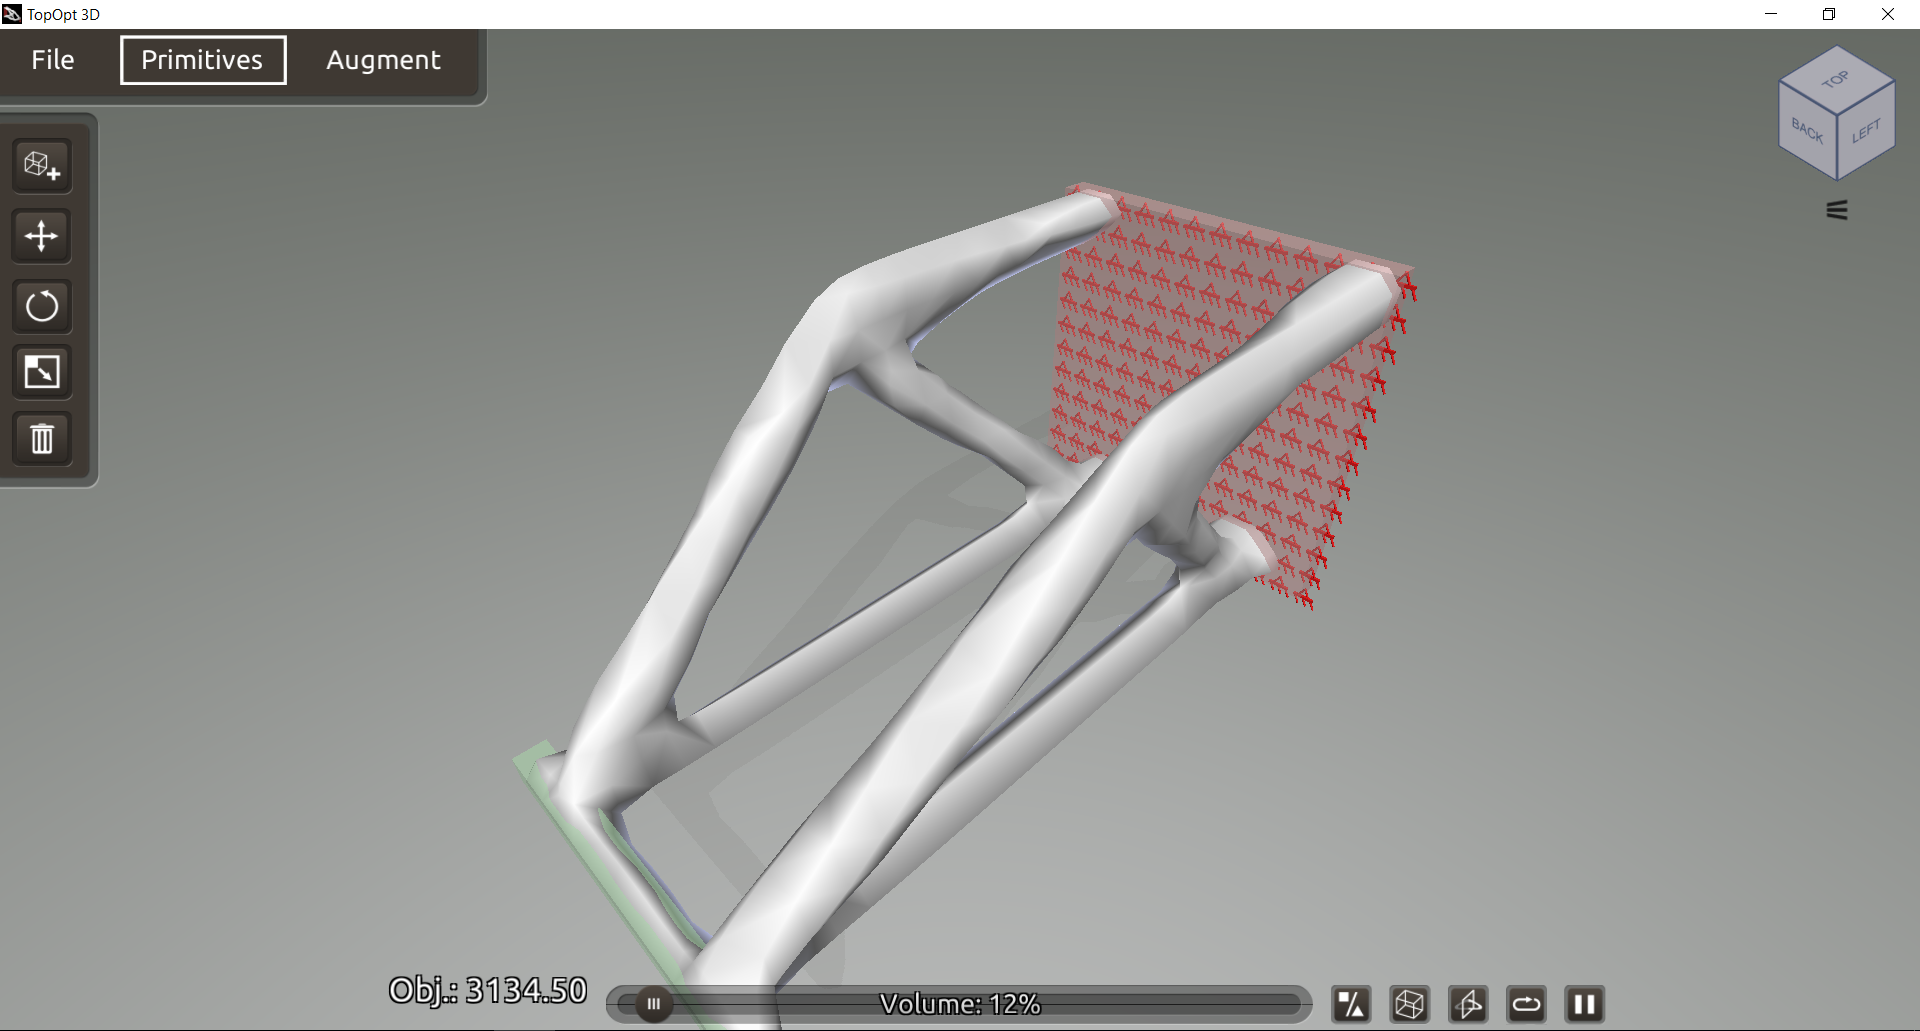This screenshot has height=1031, width=1920.
Task: Activate the Move tool
Action: 41,236
